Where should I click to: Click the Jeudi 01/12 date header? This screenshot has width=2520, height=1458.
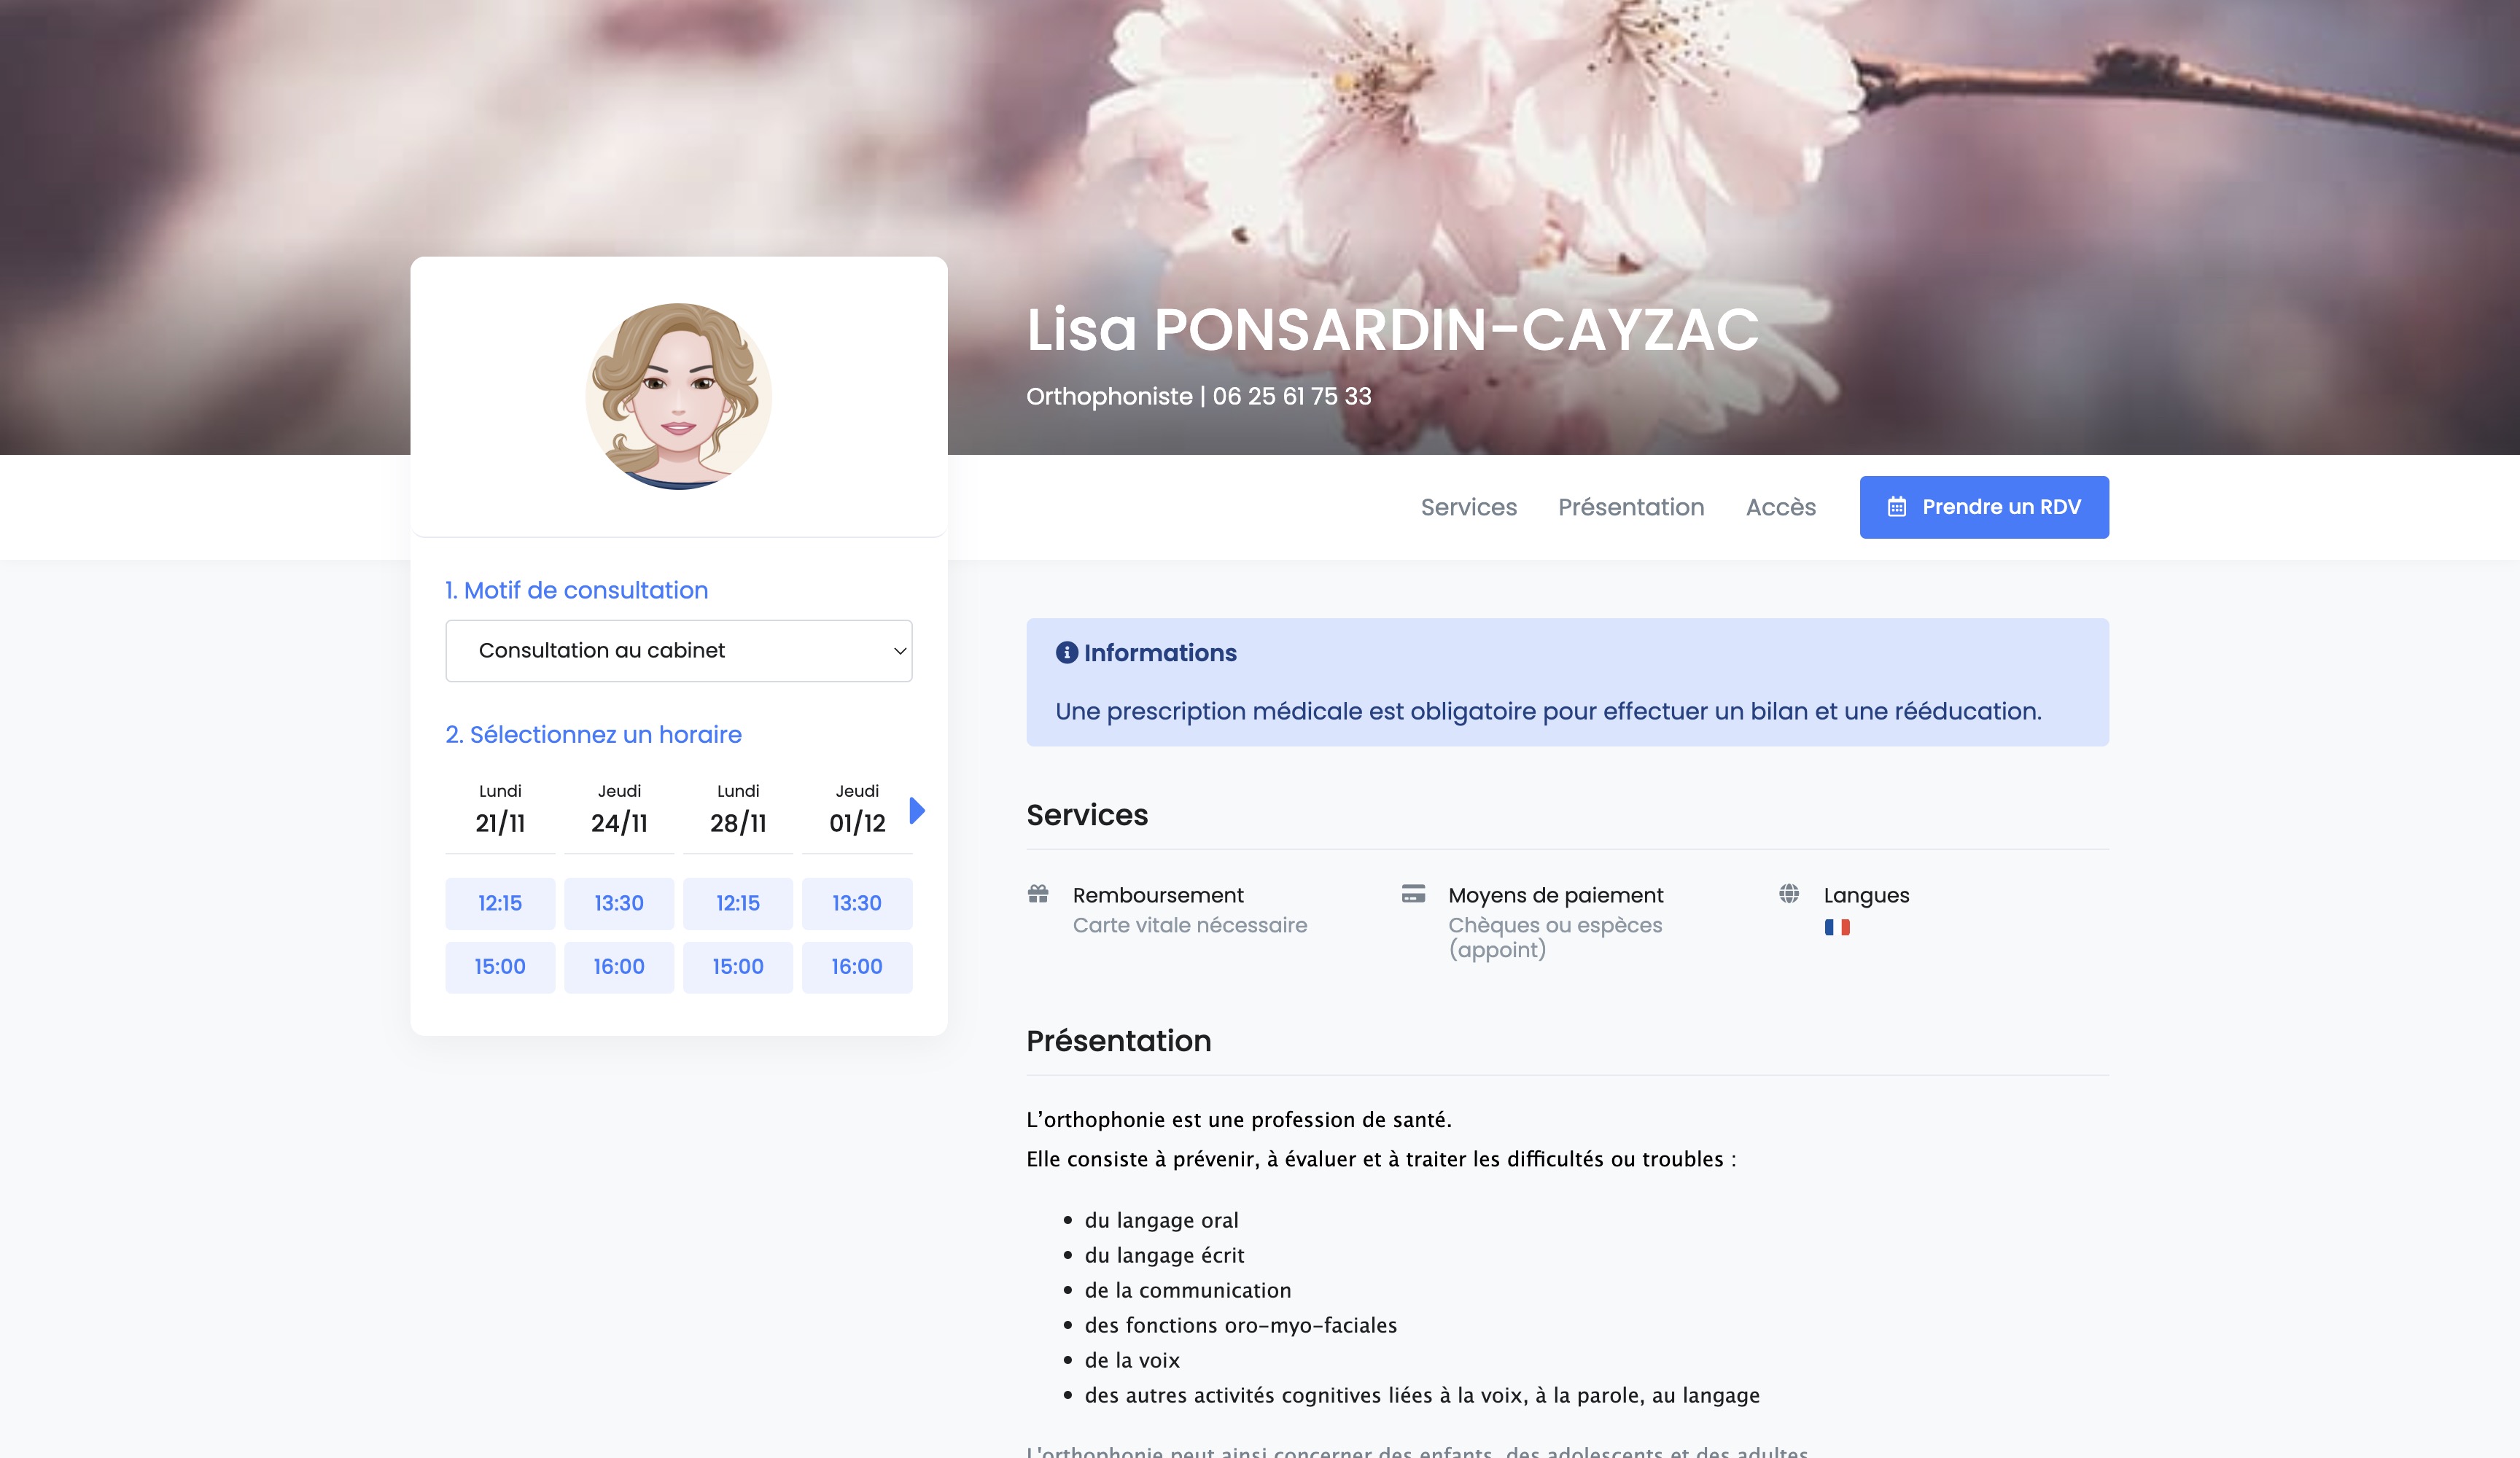click(x=857, y=810)
